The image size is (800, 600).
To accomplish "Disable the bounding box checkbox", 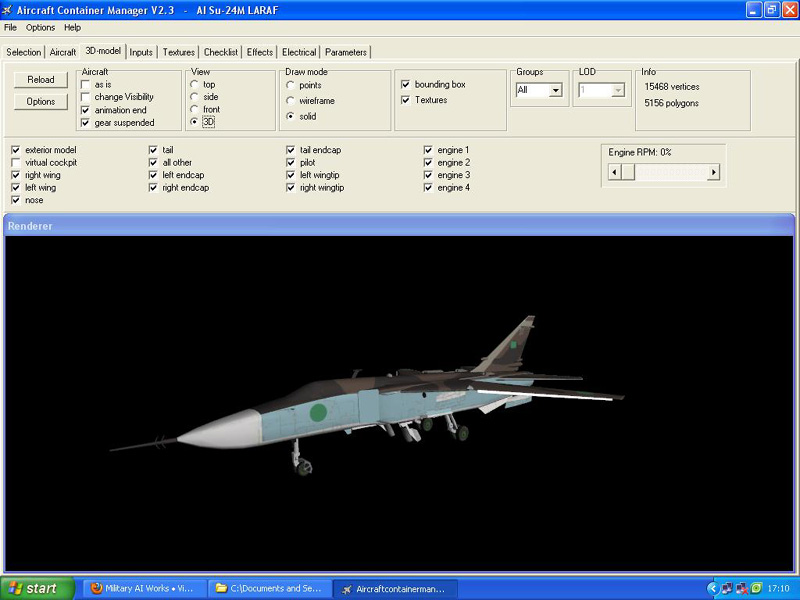I will tap(405, 85).
